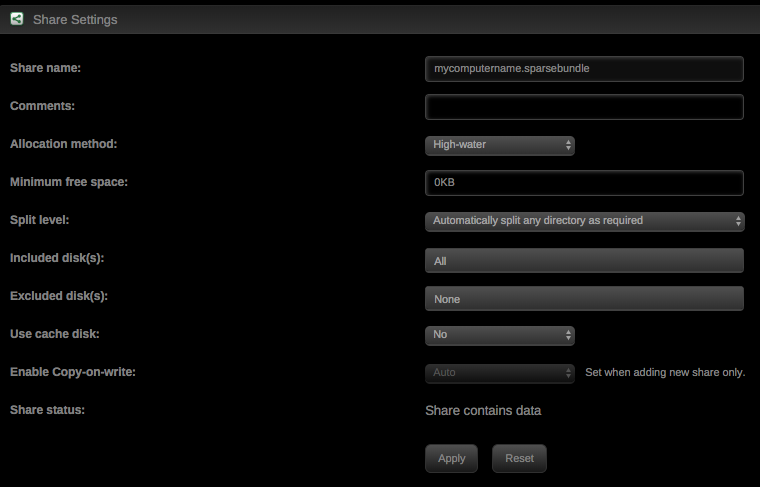Click the Enable Copy-on-write: label
760x487 pixels.
click(x=73, y=372)
